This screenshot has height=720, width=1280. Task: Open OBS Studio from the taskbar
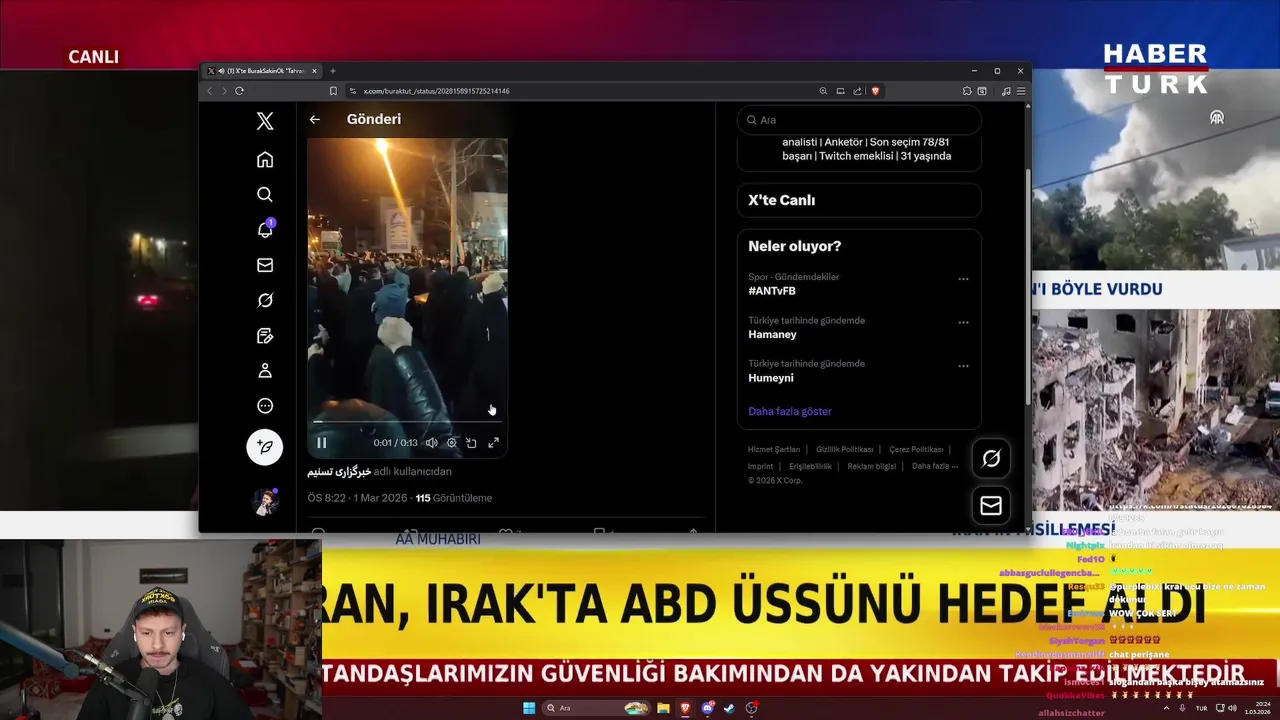coord(751,708)
